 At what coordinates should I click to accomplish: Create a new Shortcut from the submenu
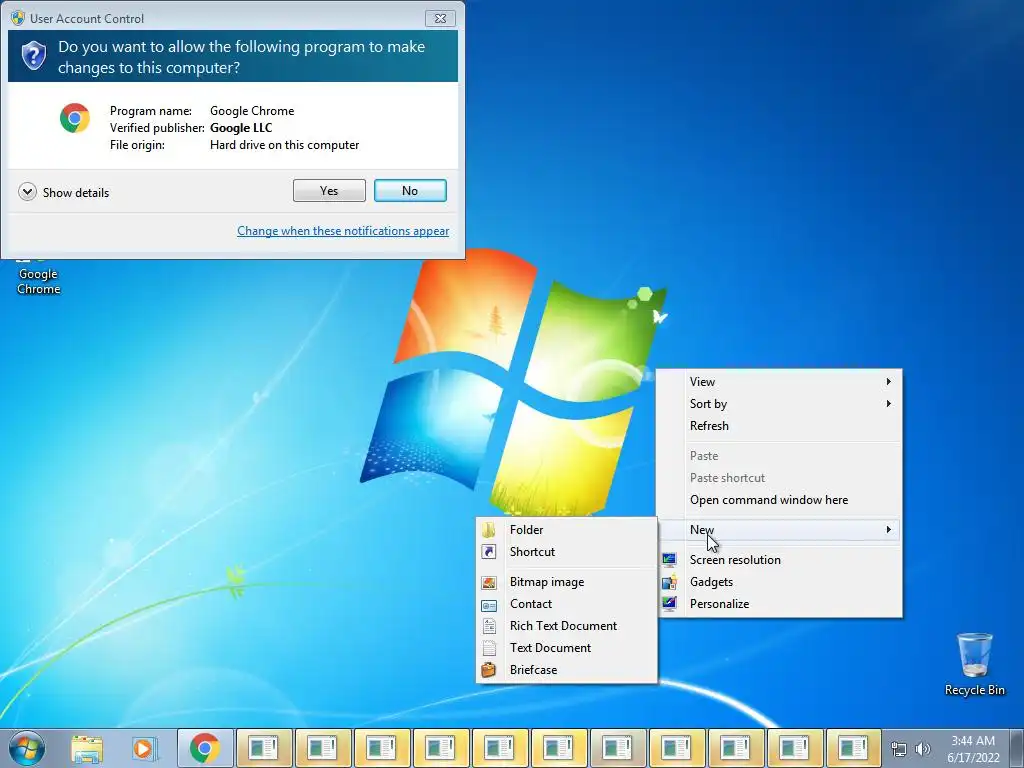tap(566, 552)
